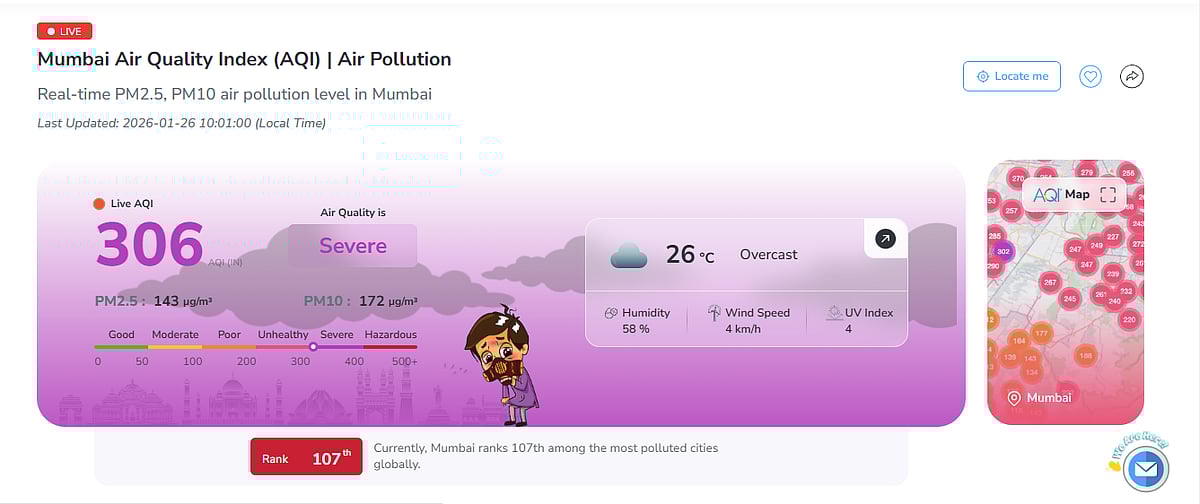Viewport: 1200px width, 504px height.
Task: Click the share arrow icon
Action: click(1131, 76)
